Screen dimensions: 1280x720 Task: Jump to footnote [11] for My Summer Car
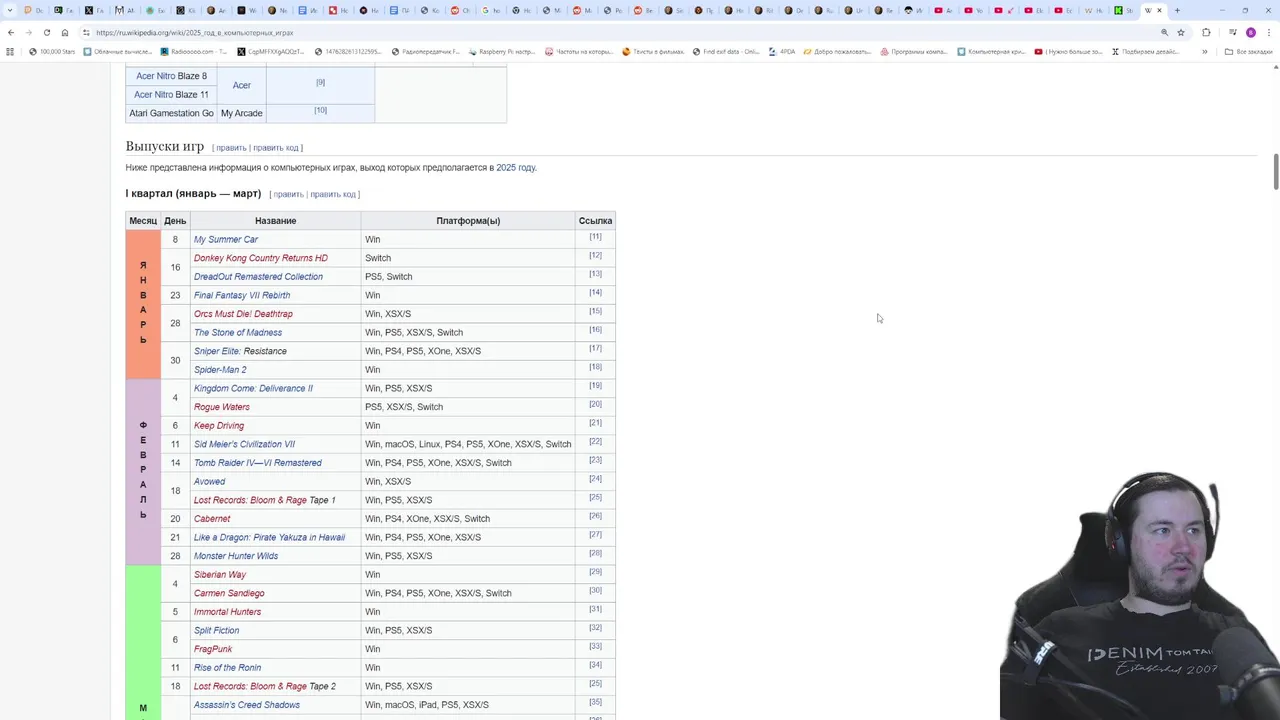[x=595, y=237]
